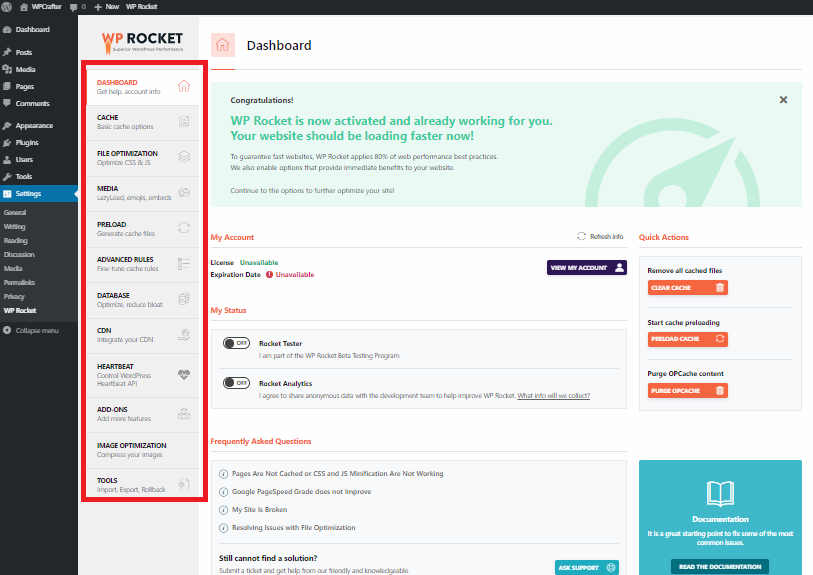The image size is (813, 575).
Task: Open Posts in WordPress sidebar
Action: pyautogui.click(x=23, y=52)
